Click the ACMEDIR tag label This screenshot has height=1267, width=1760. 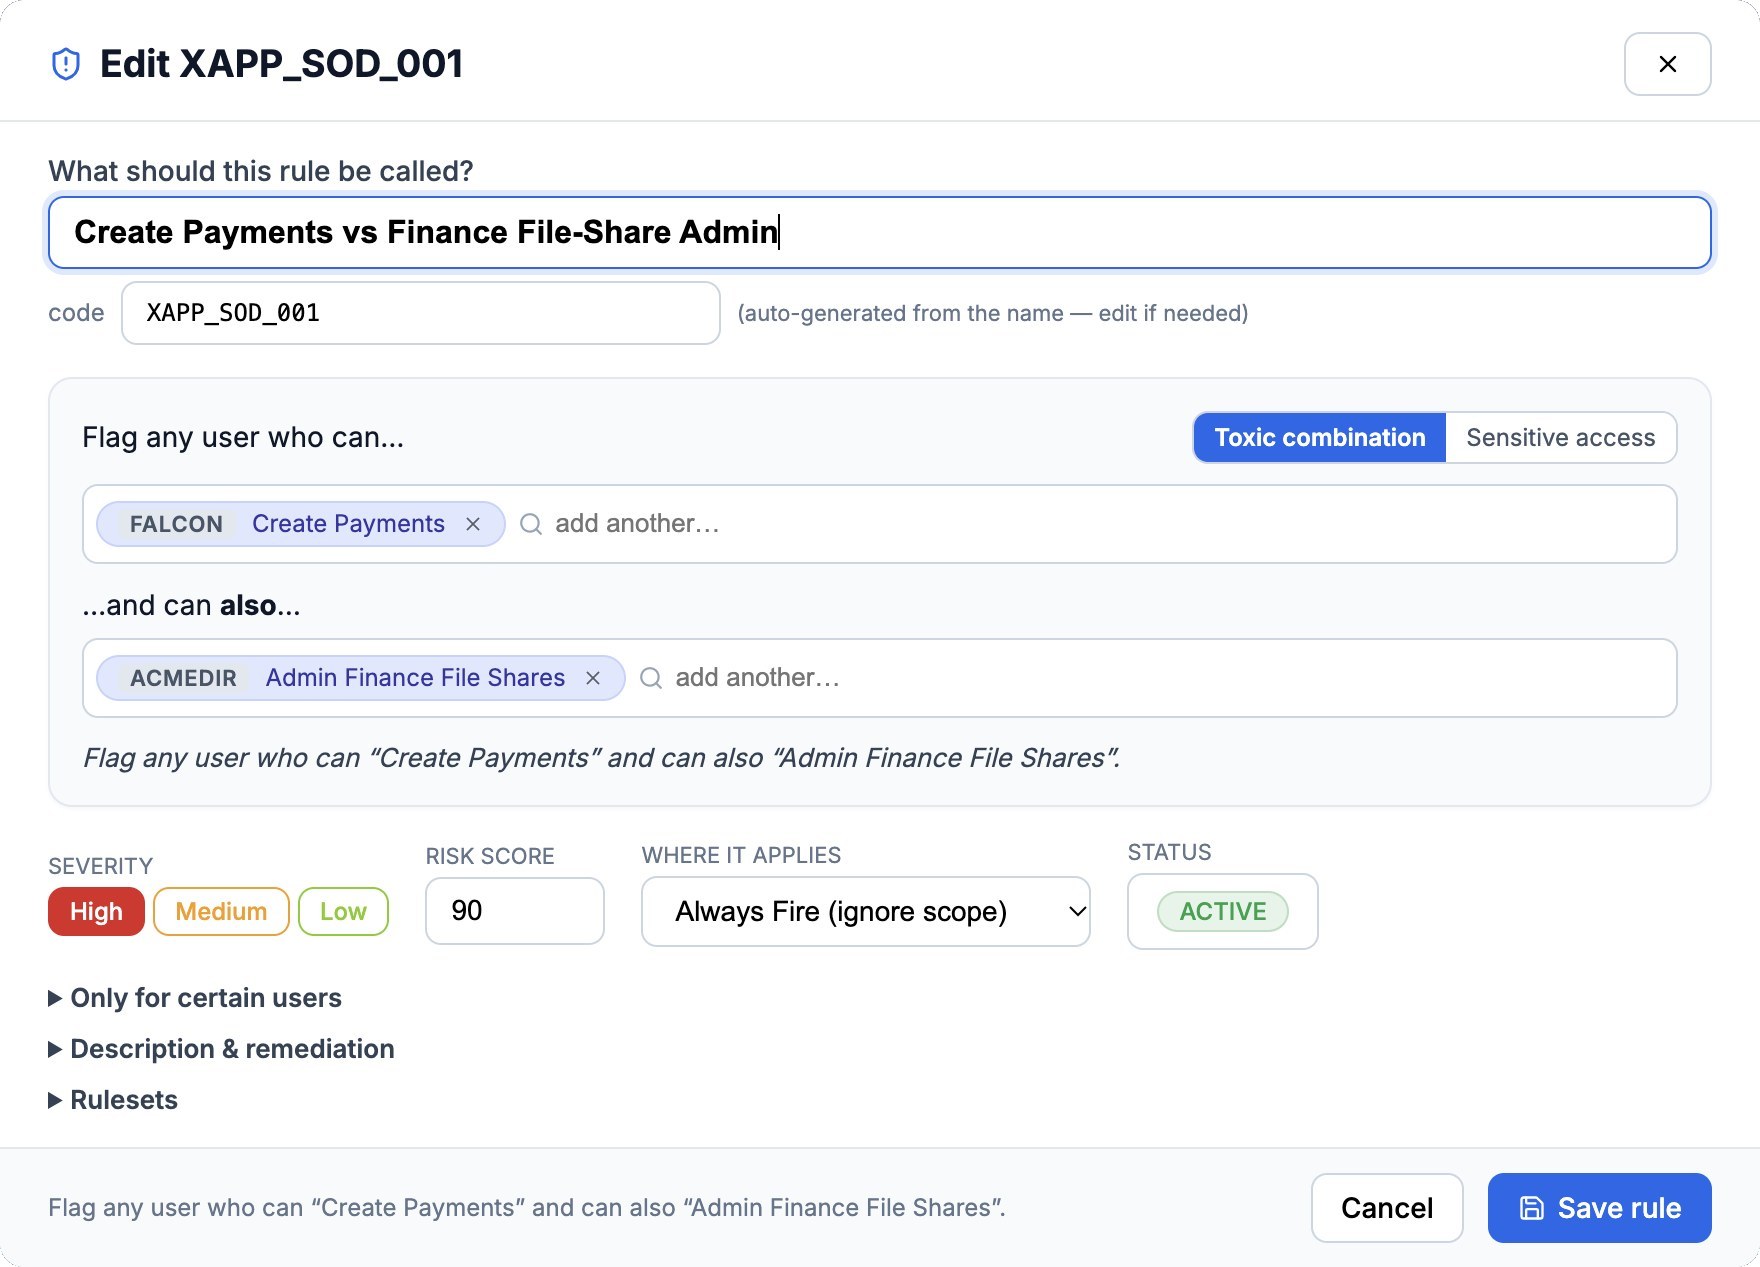(x=183, y=678)
